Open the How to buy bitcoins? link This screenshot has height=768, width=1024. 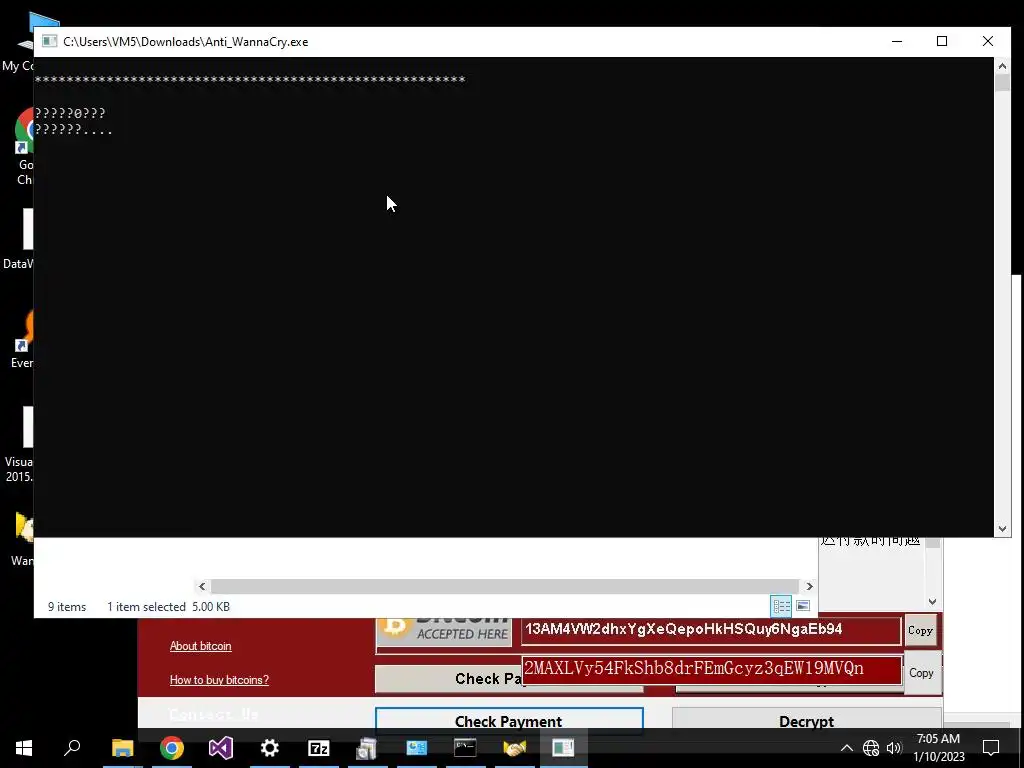(219, 680)
